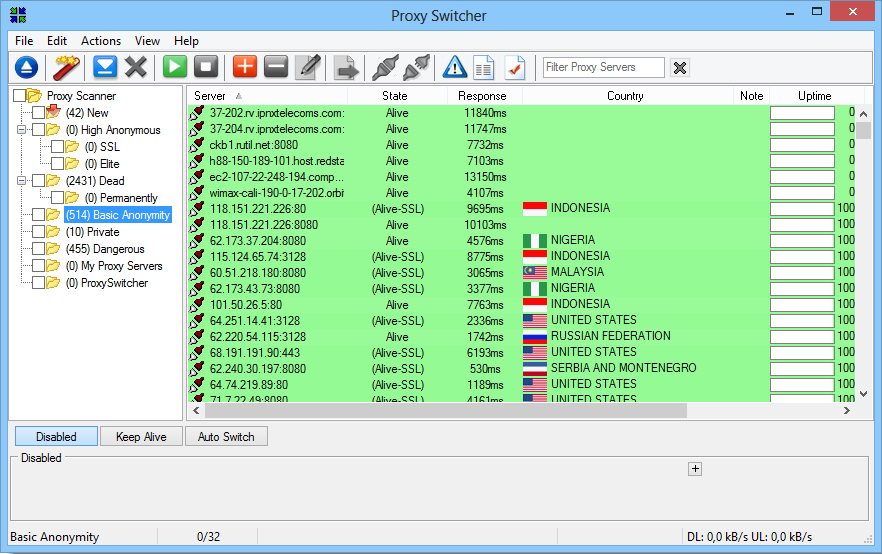Screen dimensions: 882x554
Task: Stop testing with the gray stop icon
Action: point(206,67)
